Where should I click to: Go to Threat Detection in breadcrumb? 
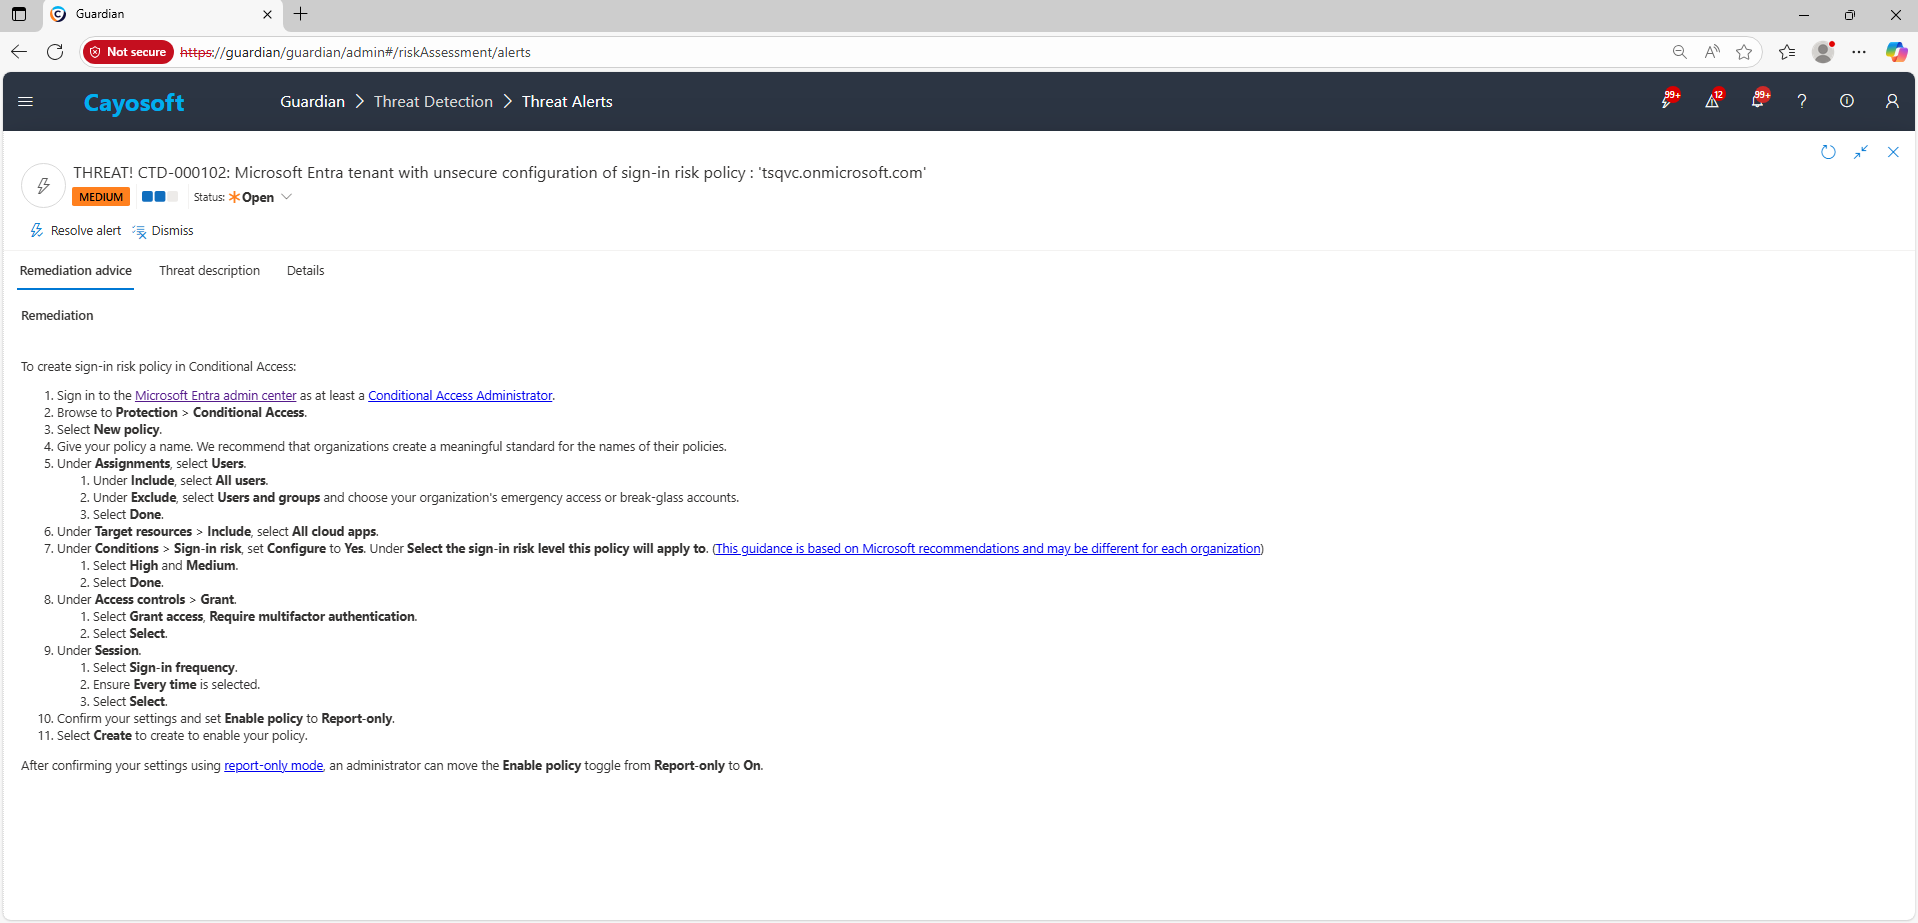(433, 102)
